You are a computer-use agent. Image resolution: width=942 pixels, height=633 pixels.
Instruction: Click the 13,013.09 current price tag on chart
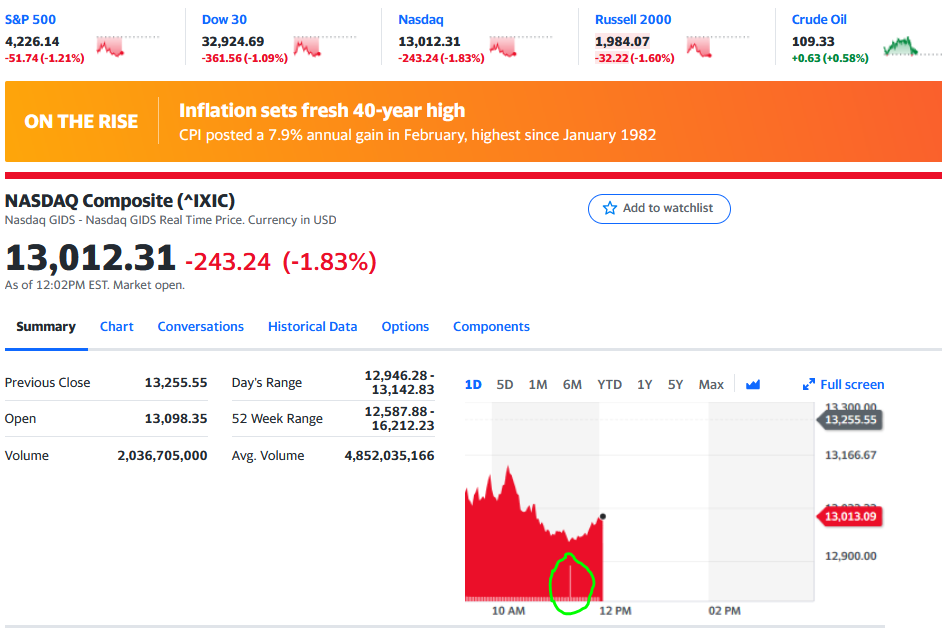pyautogui.click(x=849, y=516)
